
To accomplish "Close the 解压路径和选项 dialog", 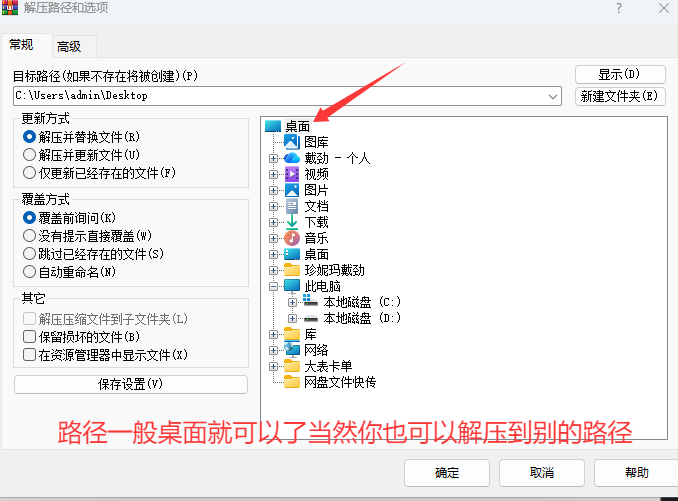I will coord(664,8).
